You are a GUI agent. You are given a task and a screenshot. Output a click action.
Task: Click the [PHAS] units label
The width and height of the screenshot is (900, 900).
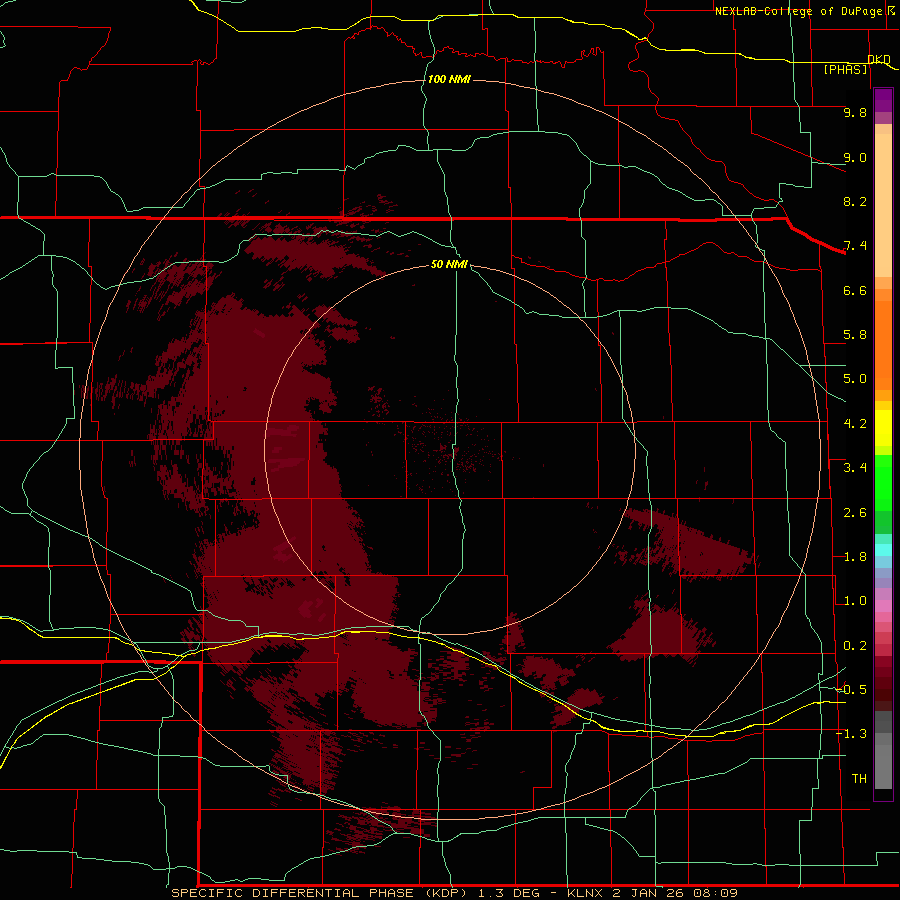click(845, 69)
